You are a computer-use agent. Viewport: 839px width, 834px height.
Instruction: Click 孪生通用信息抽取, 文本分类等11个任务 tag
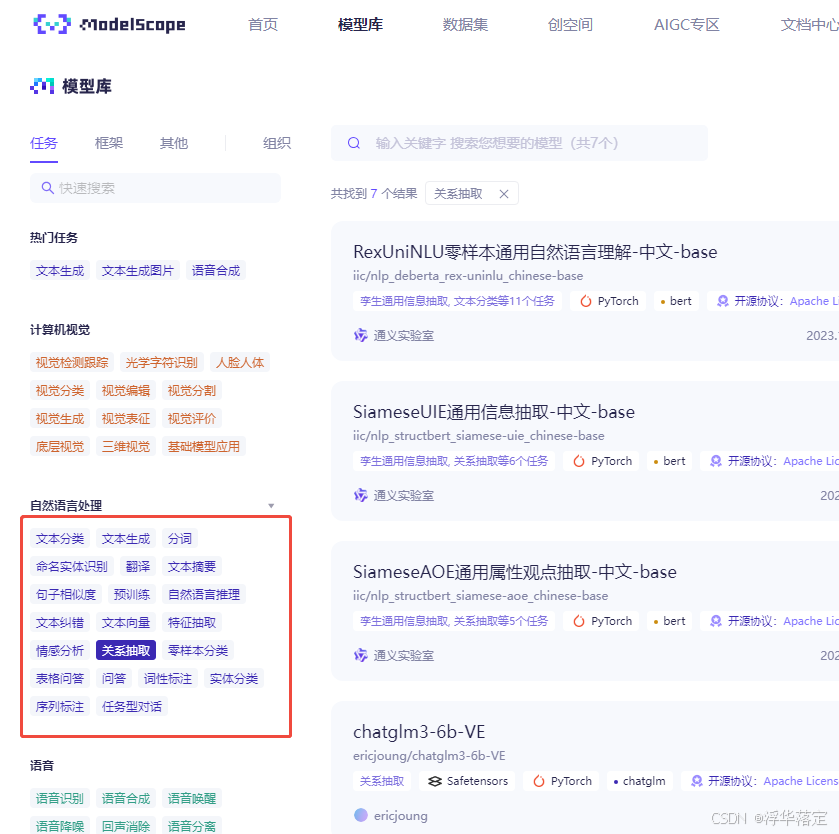(457, 301)
